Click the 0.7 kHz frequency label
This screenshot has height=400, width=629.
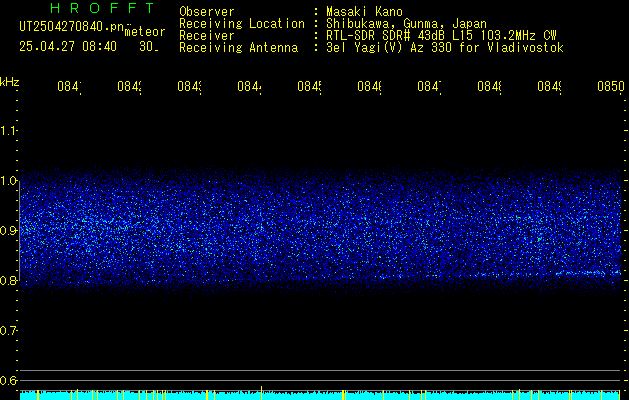(8, 331)
